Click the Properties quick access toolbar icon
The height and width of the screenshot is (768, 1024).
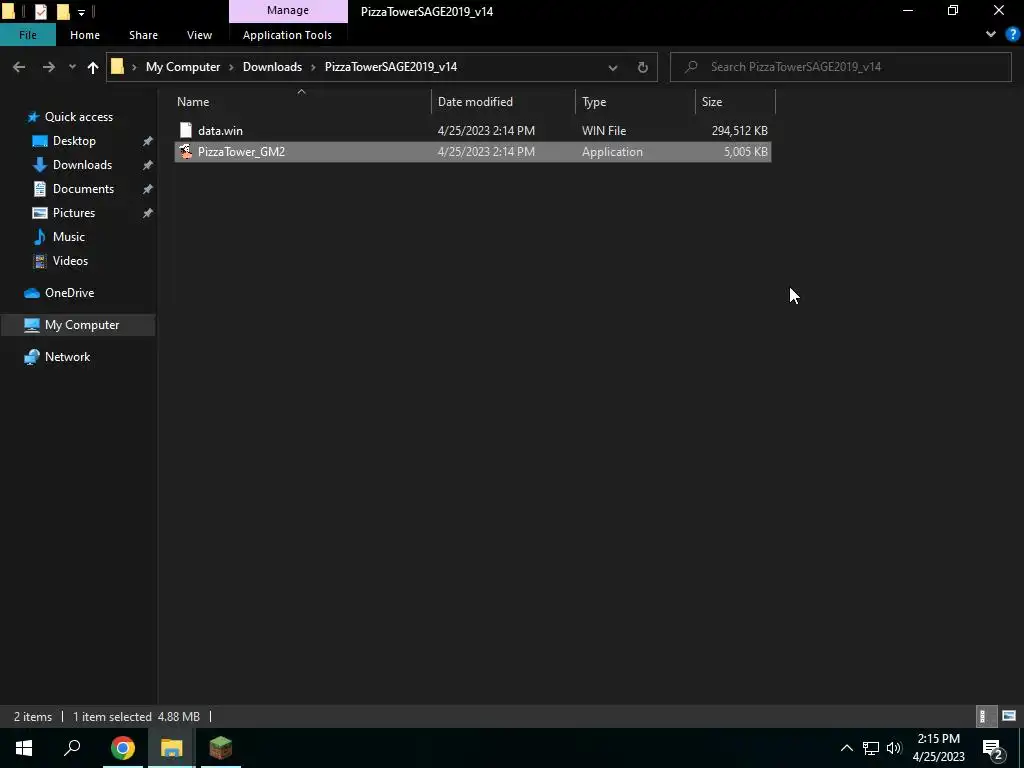click(x=40, y=11)
